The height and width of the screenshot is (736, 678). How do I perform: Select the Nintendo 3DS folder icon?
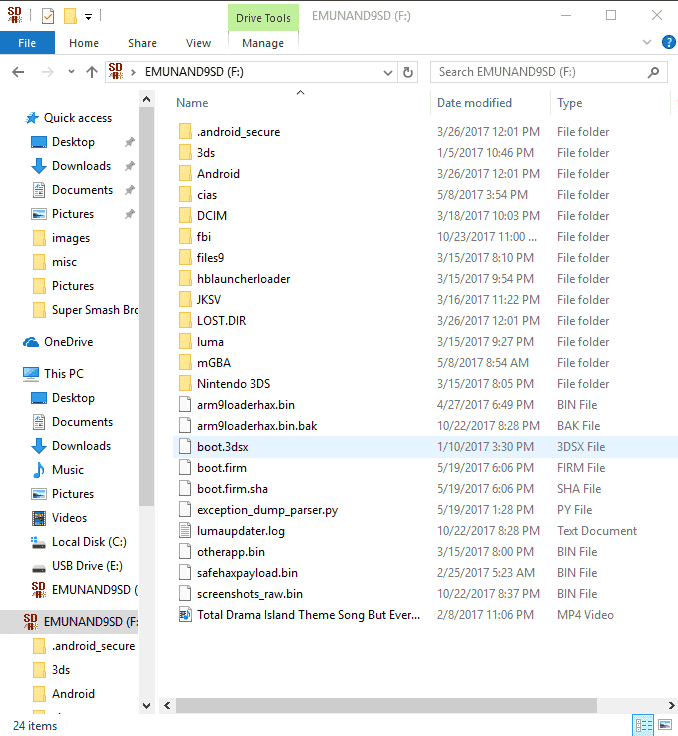pos(185,383)
